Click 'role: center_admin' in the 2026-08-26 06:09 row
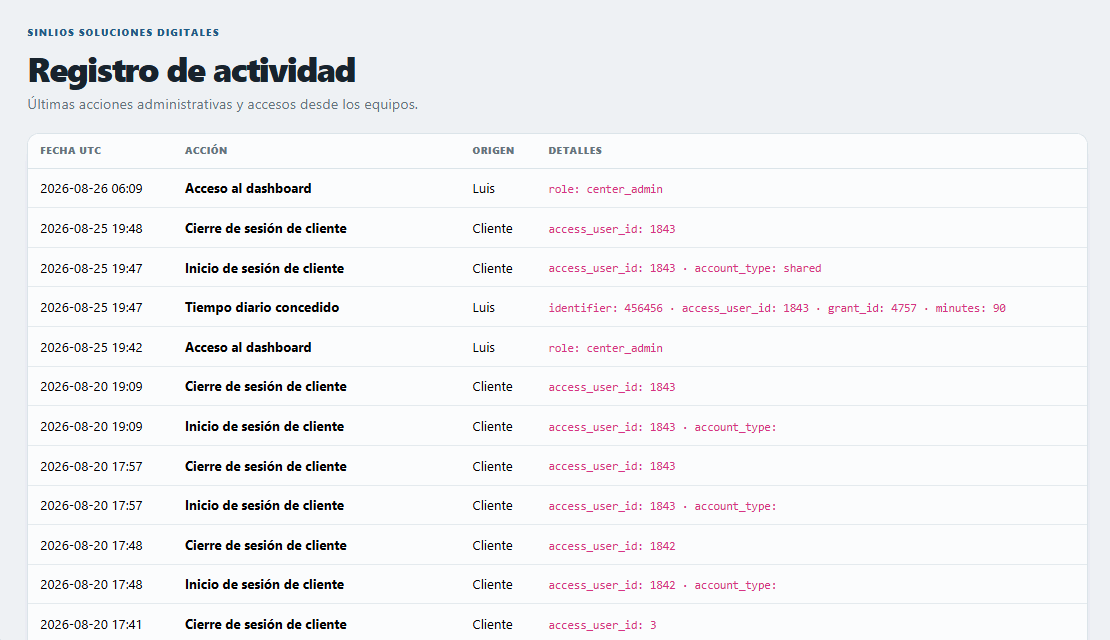 click(605, 190)
